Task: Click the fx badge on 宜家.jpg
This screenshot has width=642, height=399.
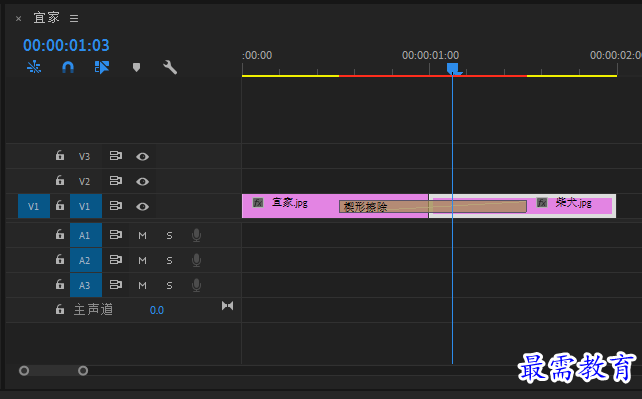Action: pos(258,203)
